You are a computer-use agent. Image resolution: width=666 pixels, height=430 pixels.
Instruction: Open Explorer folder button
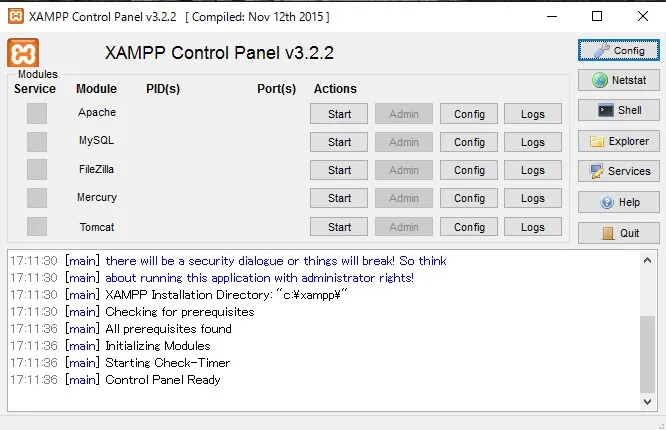click(x=618, y=141)
